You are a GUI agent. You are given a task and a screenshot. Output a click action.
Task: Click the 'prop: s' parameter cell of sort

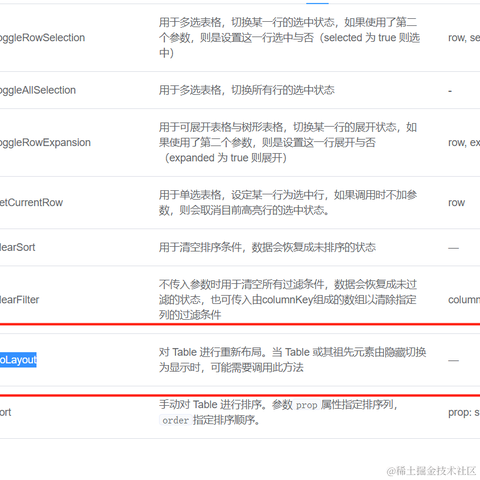(x=464, y=412)
